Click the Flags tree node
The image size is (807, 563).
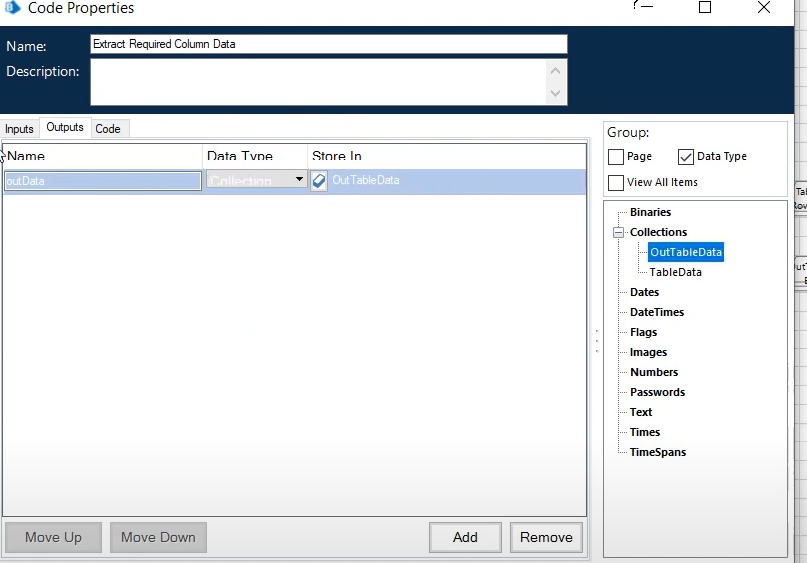(x=643, y=332)
